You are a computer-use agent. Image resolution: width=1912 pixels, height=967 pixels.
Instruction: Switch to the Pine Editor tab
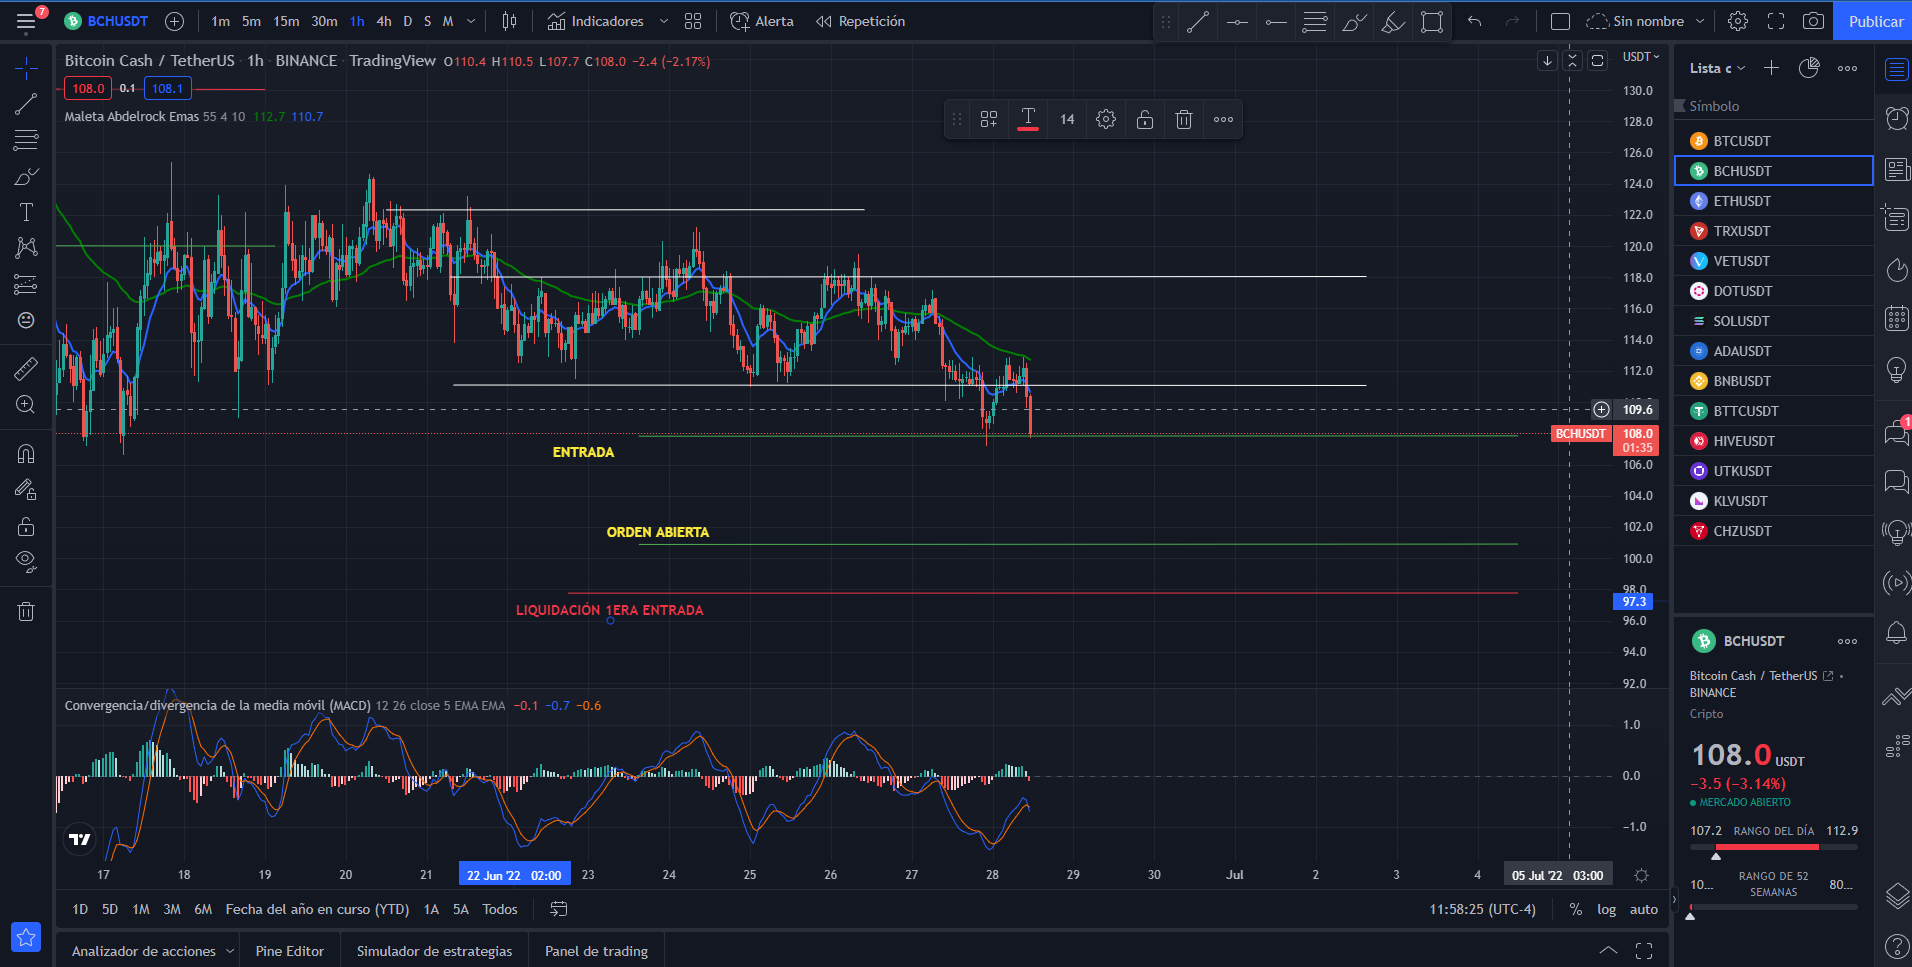[x=290, y=951]
